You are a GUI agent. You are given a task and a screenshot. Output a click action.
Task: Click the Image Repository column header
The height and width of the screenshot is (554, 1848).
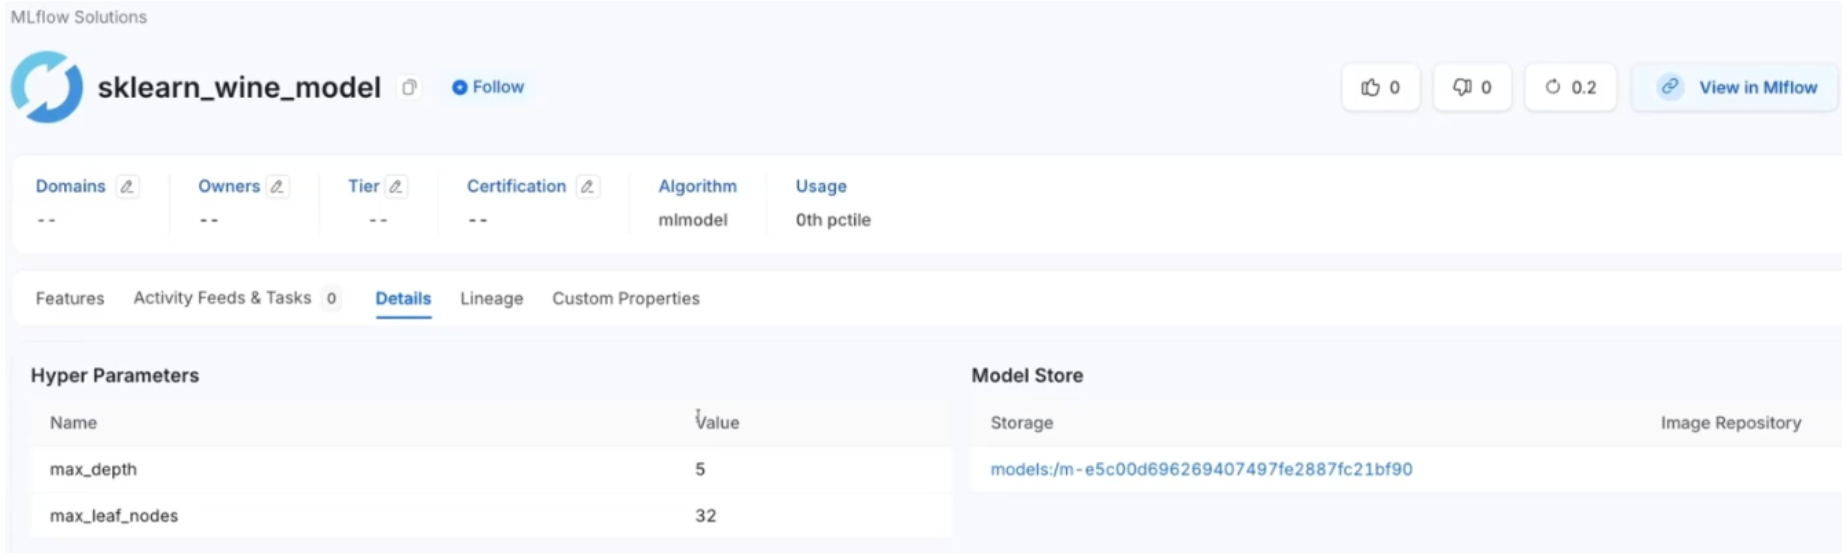pos(1731,423)
